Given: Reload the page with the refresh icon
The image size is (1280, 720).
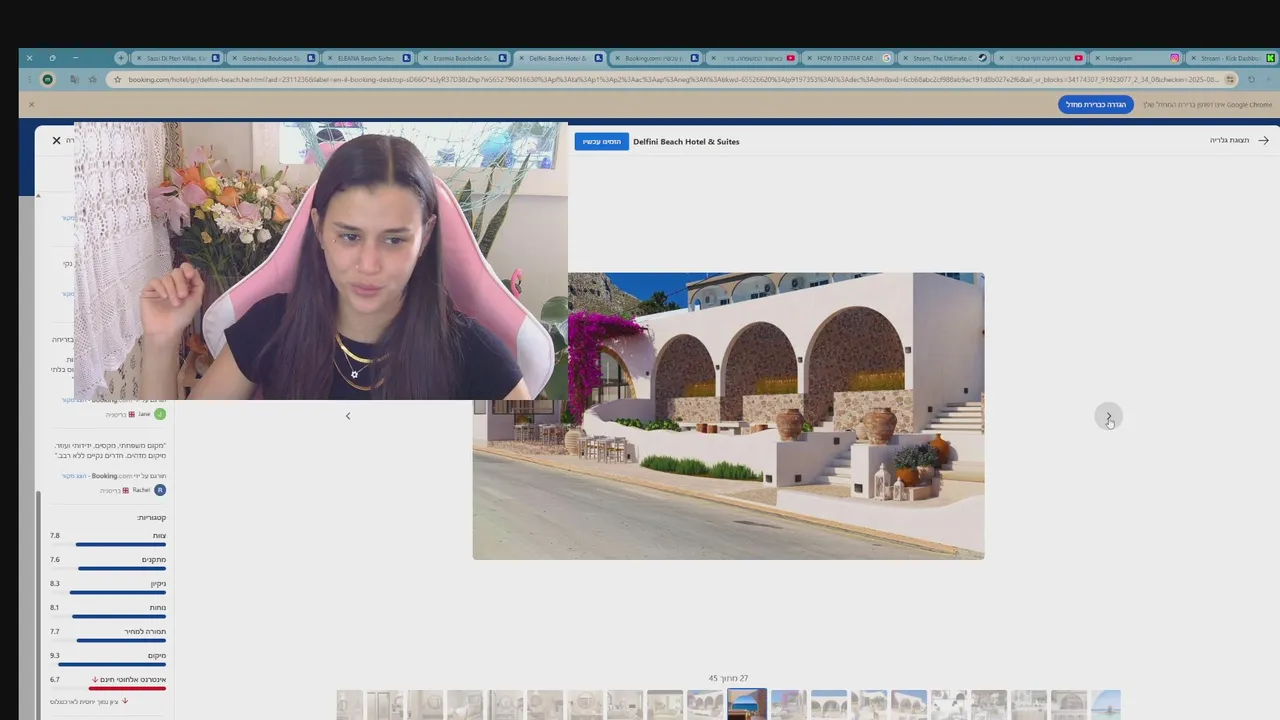Looking at the screenshot, I should coord(1251,80).
